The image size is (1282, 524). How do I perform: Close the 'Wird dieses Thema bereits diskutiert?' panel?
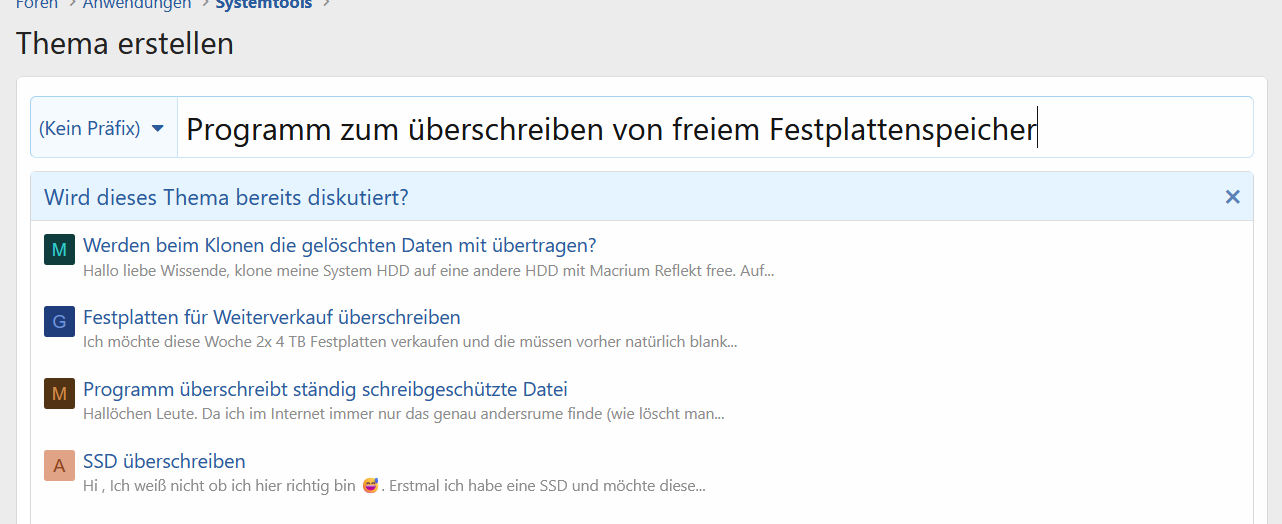(1232, 197)
